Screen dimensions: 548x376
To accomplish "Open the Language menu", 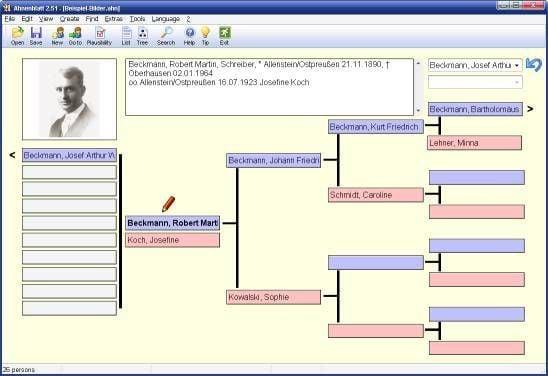I will pos(166,19).
